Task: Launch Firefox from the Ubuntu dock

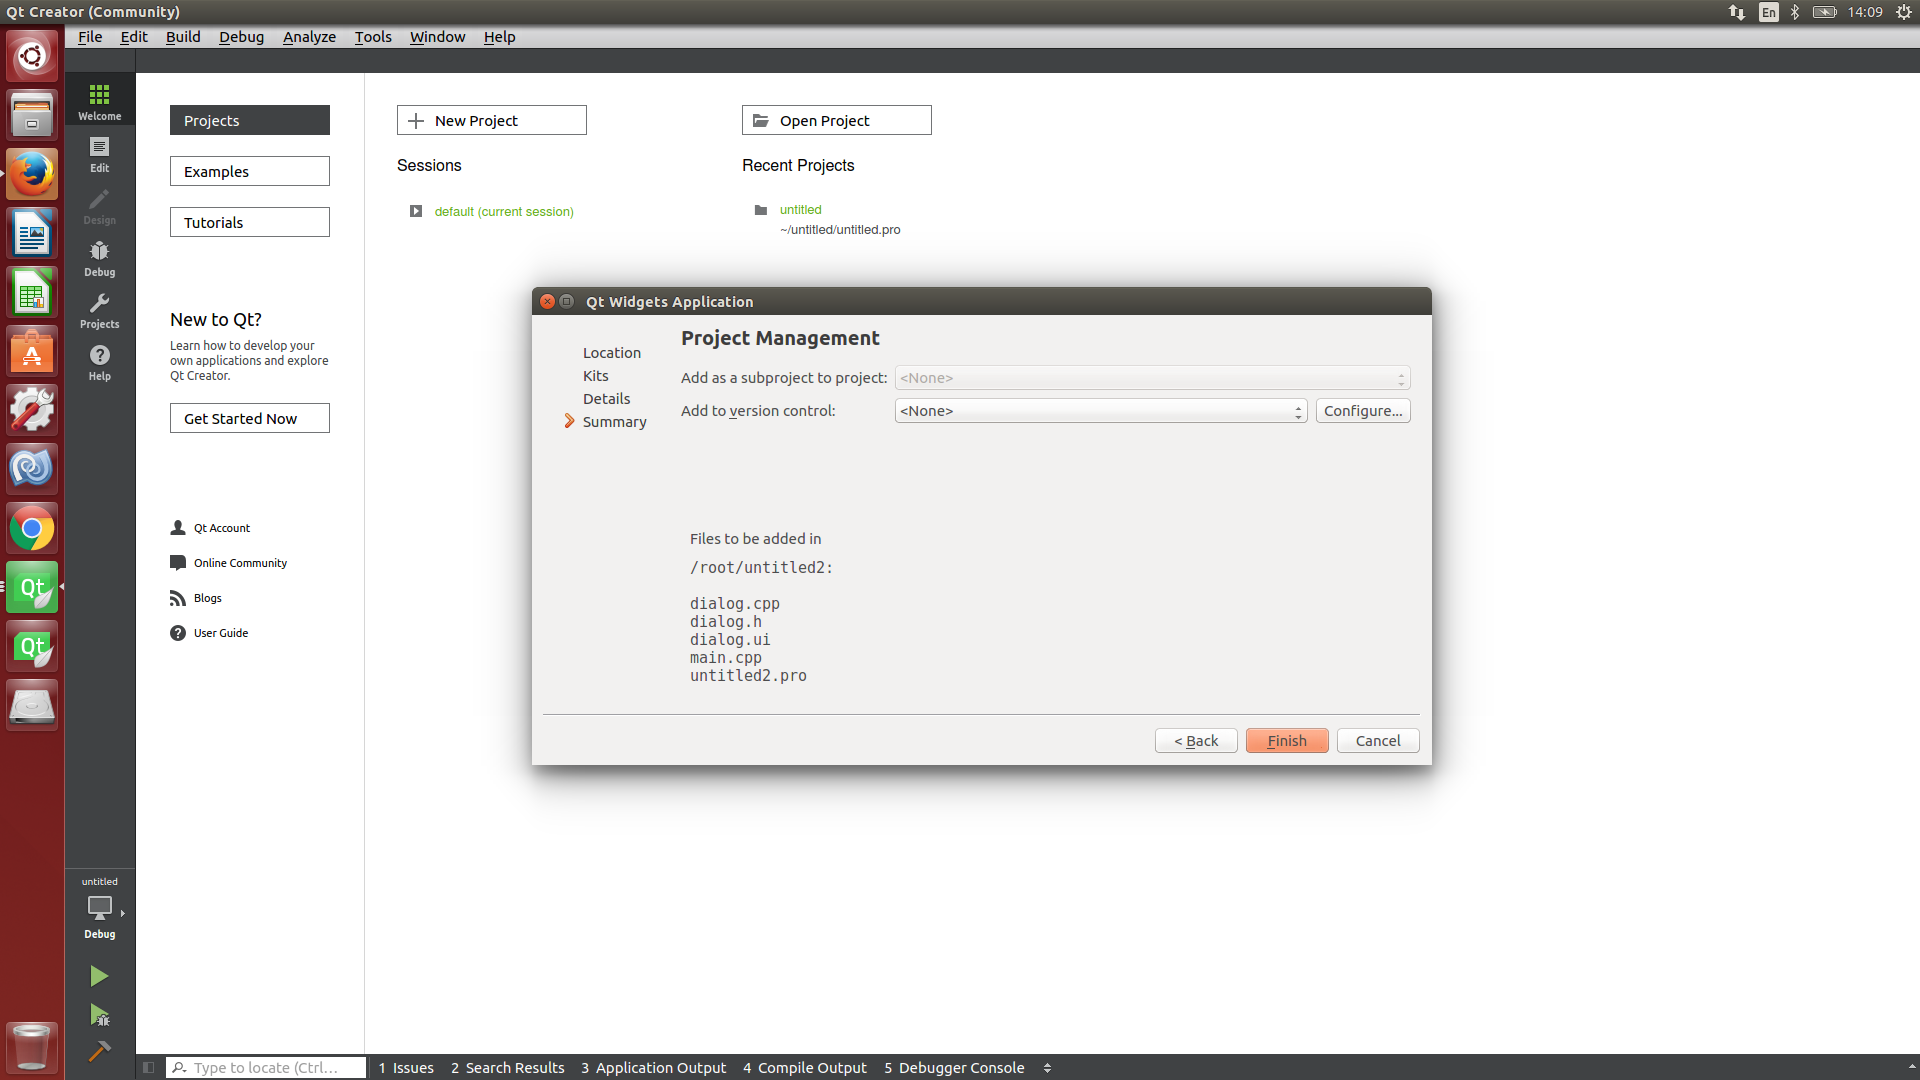Action: [x=32, y=174]
